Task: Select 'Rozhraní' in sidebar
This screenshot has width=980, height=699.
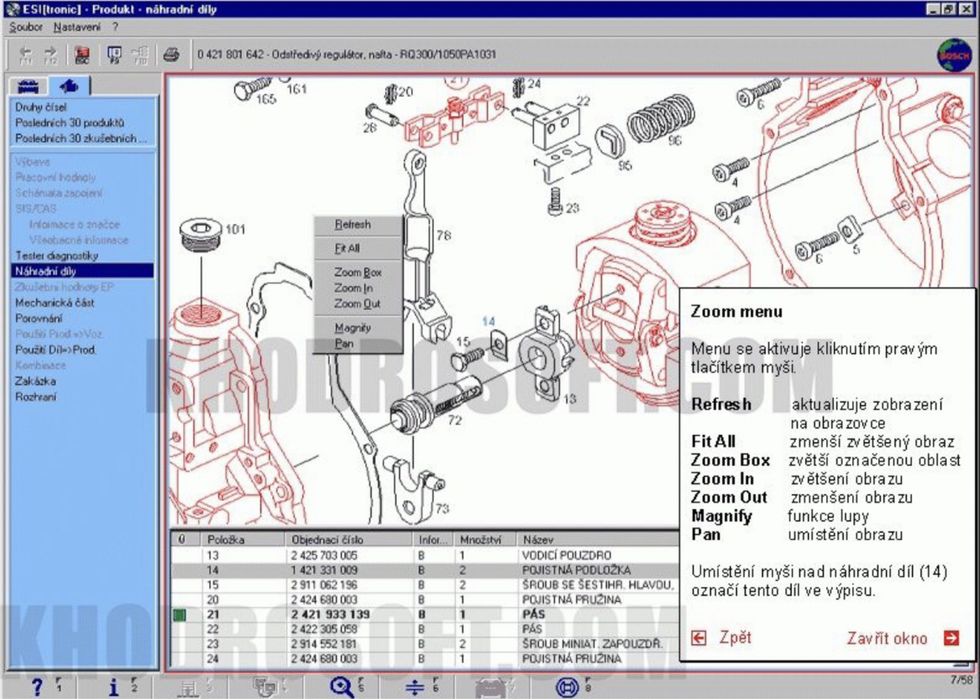Action: (x=36, y=396)
